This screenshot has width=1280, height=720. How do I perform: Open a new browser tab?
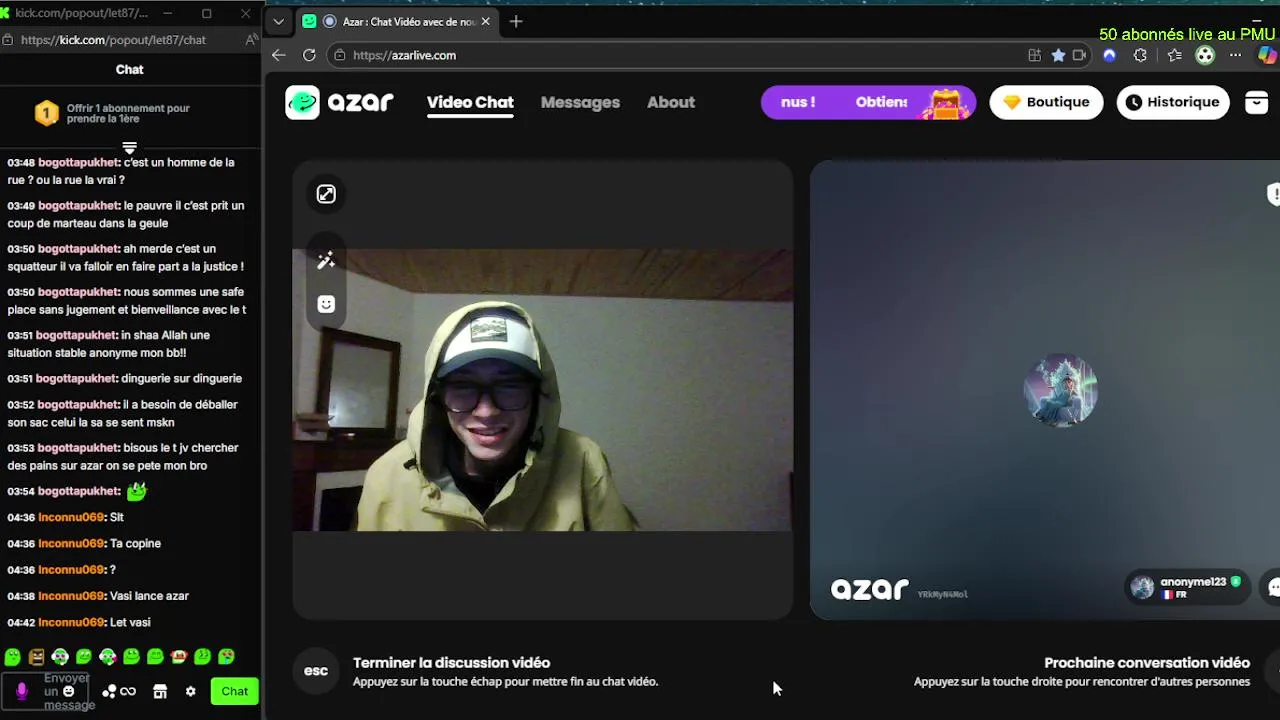[516, 21]
